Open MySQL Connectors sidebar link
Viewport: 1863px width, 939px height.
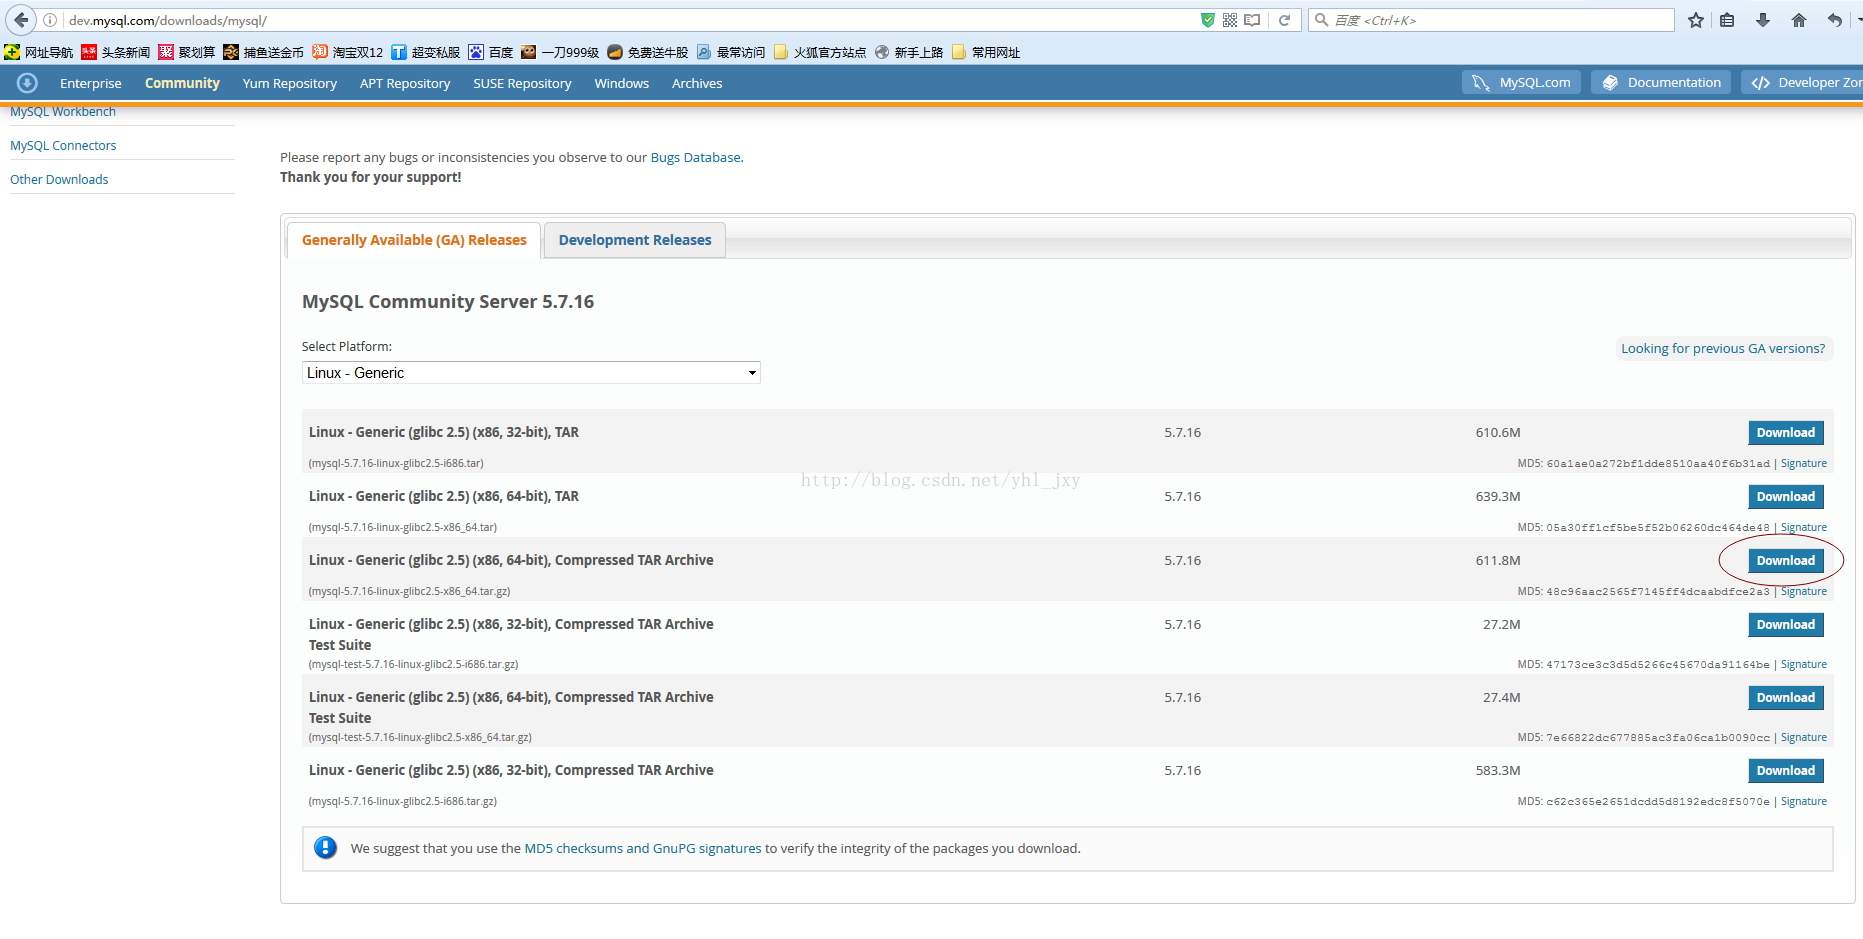[x=63, y=145]
